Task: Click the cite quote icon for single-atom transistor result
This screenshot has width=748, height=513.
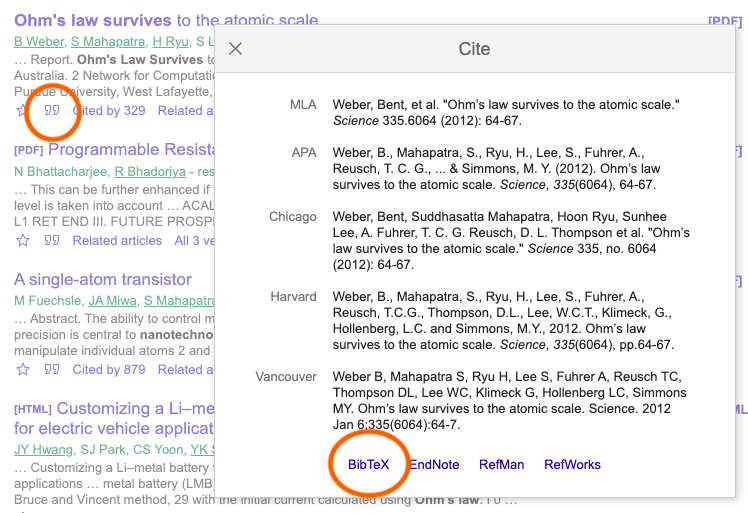Action: pos(52,369)
